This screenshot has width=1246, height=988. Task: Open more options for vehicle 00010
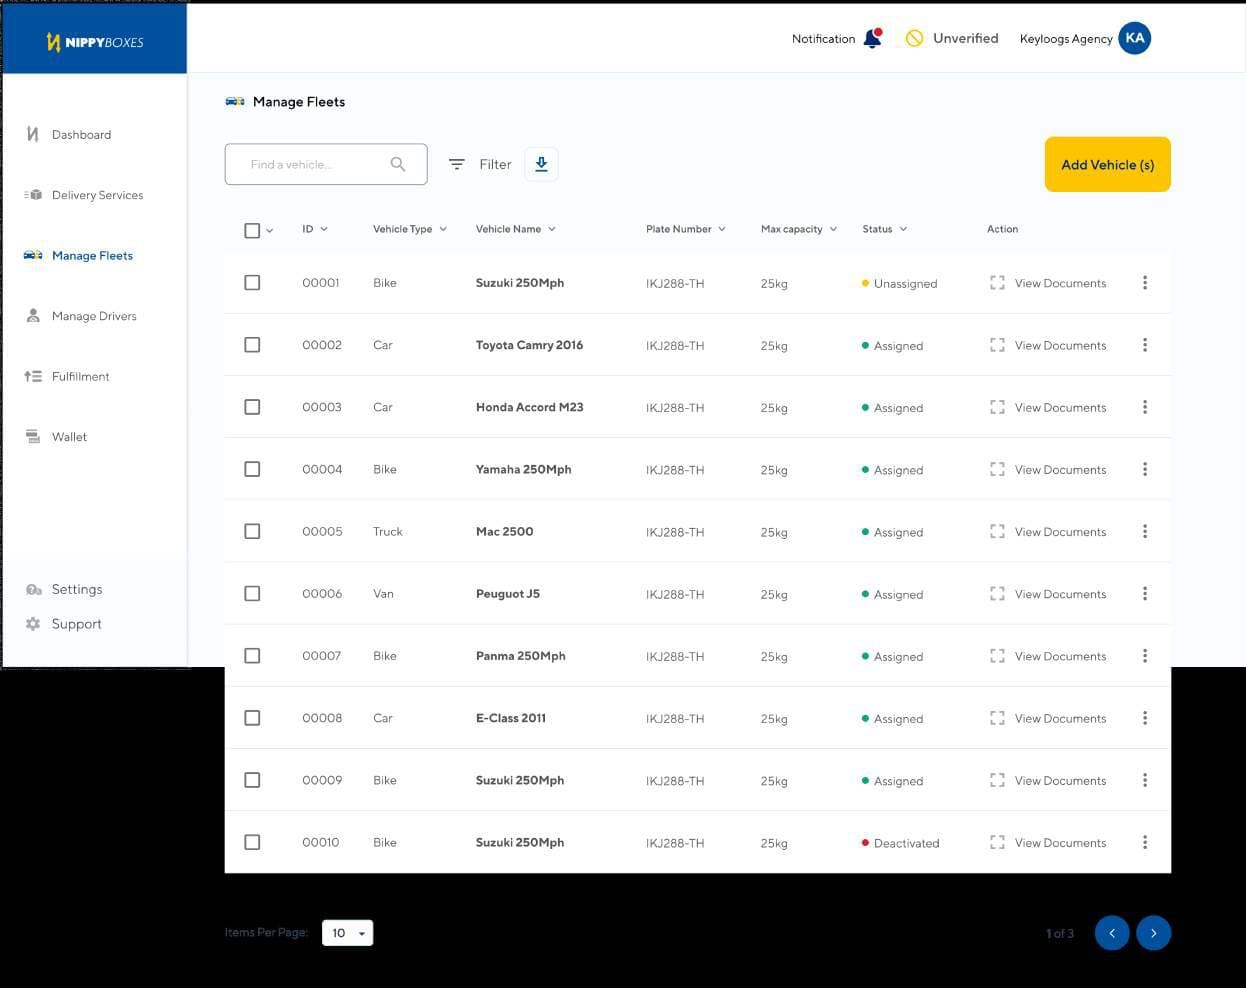[1145, 842]
